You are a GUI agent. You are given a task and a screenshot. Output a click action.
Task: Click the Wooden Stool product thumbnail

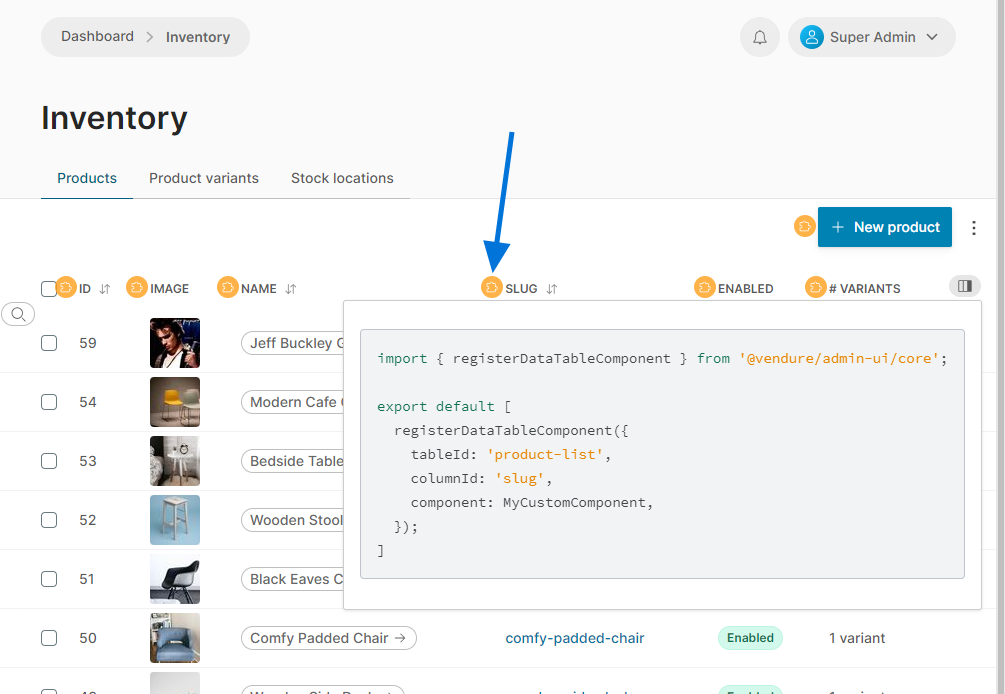tap(175, 520)
